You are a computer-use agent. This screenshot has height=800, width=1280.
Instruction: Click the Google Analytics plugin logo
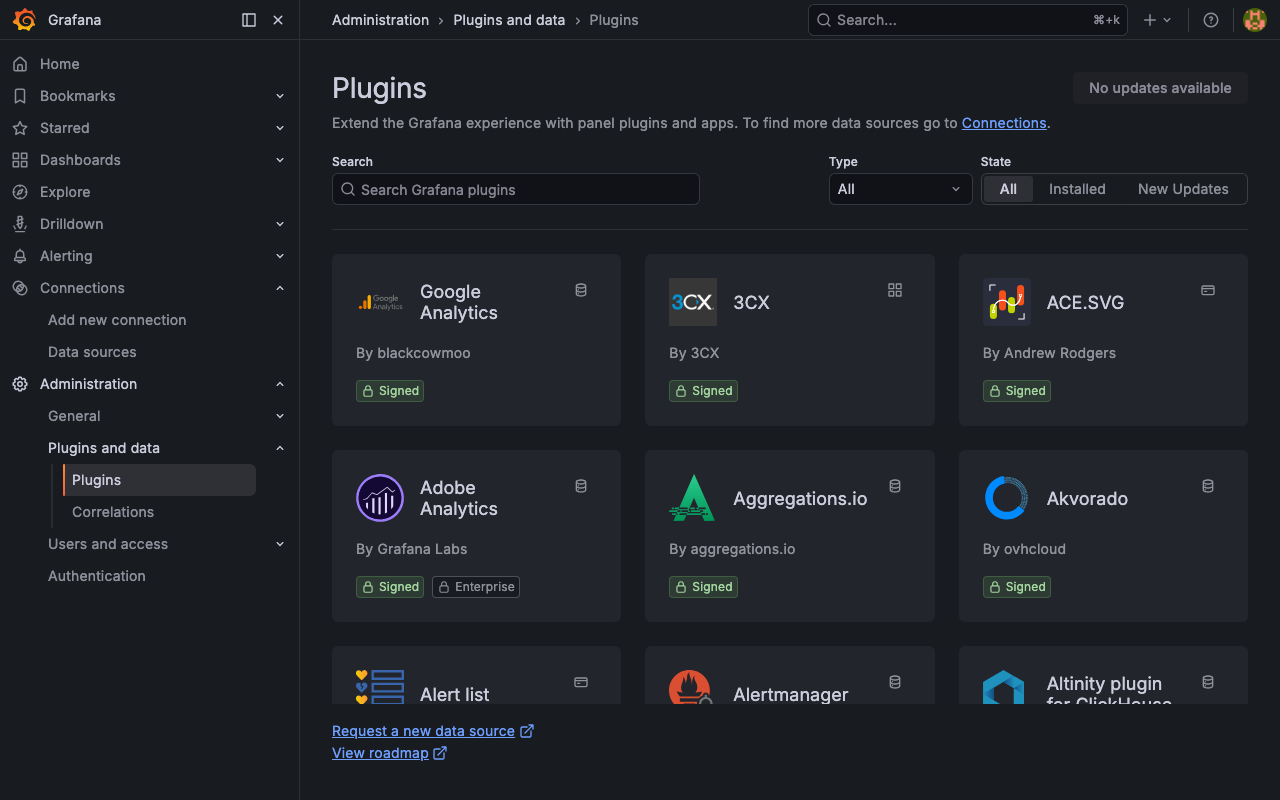pyautogui.click(x=380, y=302)
